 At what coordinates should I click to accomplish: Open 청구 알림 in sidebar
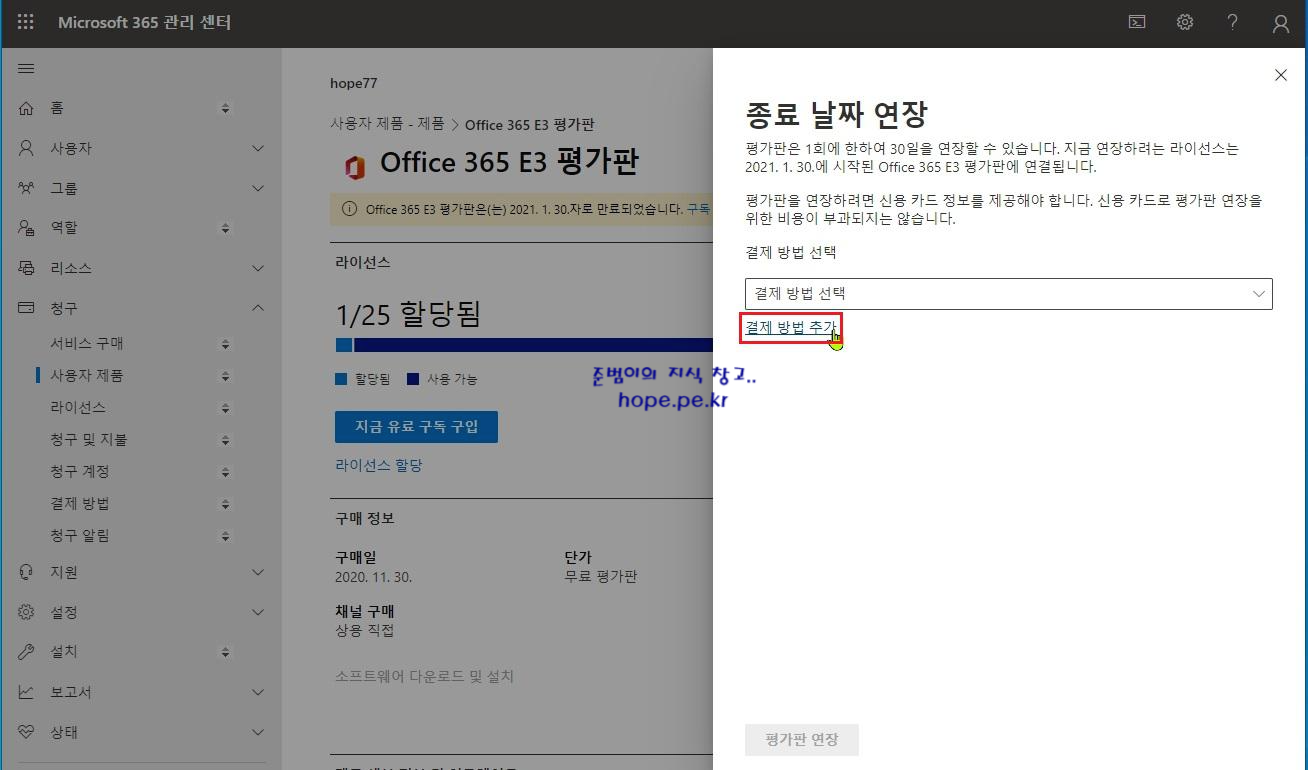coord(80,536)
